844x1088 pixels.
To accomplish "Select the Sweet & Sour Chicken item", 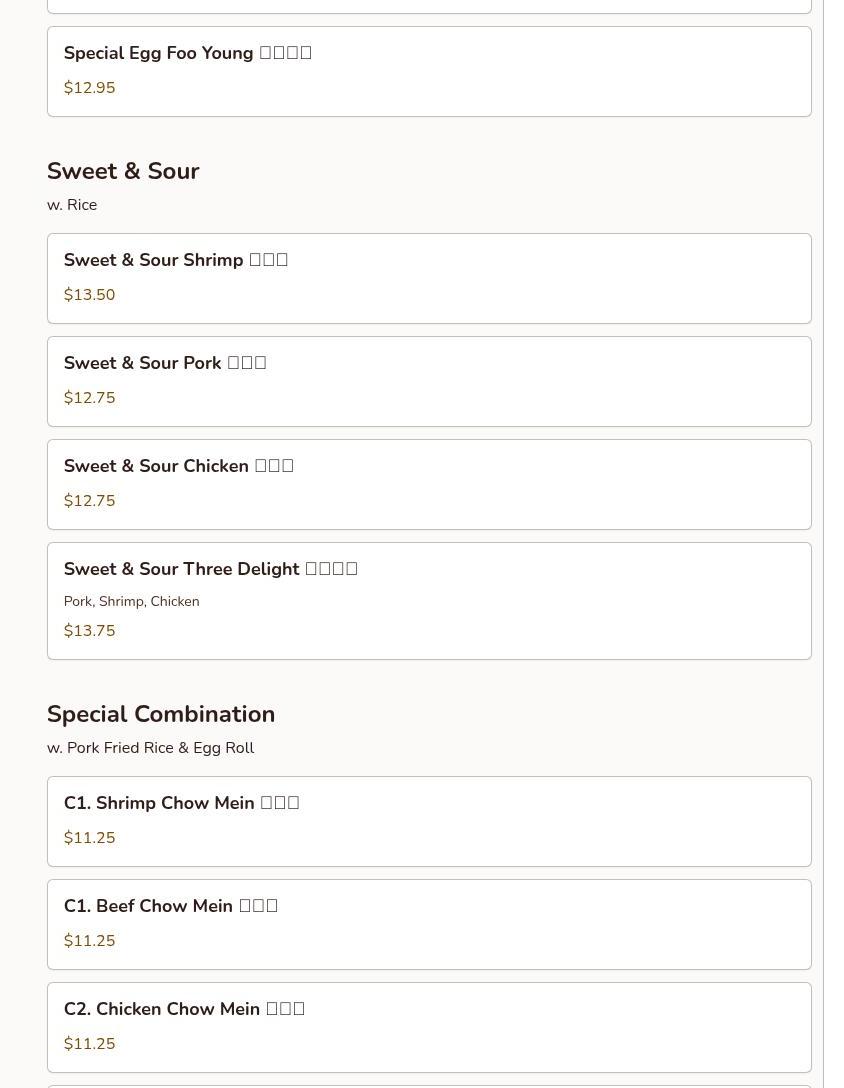I will [x=178, y=467].
